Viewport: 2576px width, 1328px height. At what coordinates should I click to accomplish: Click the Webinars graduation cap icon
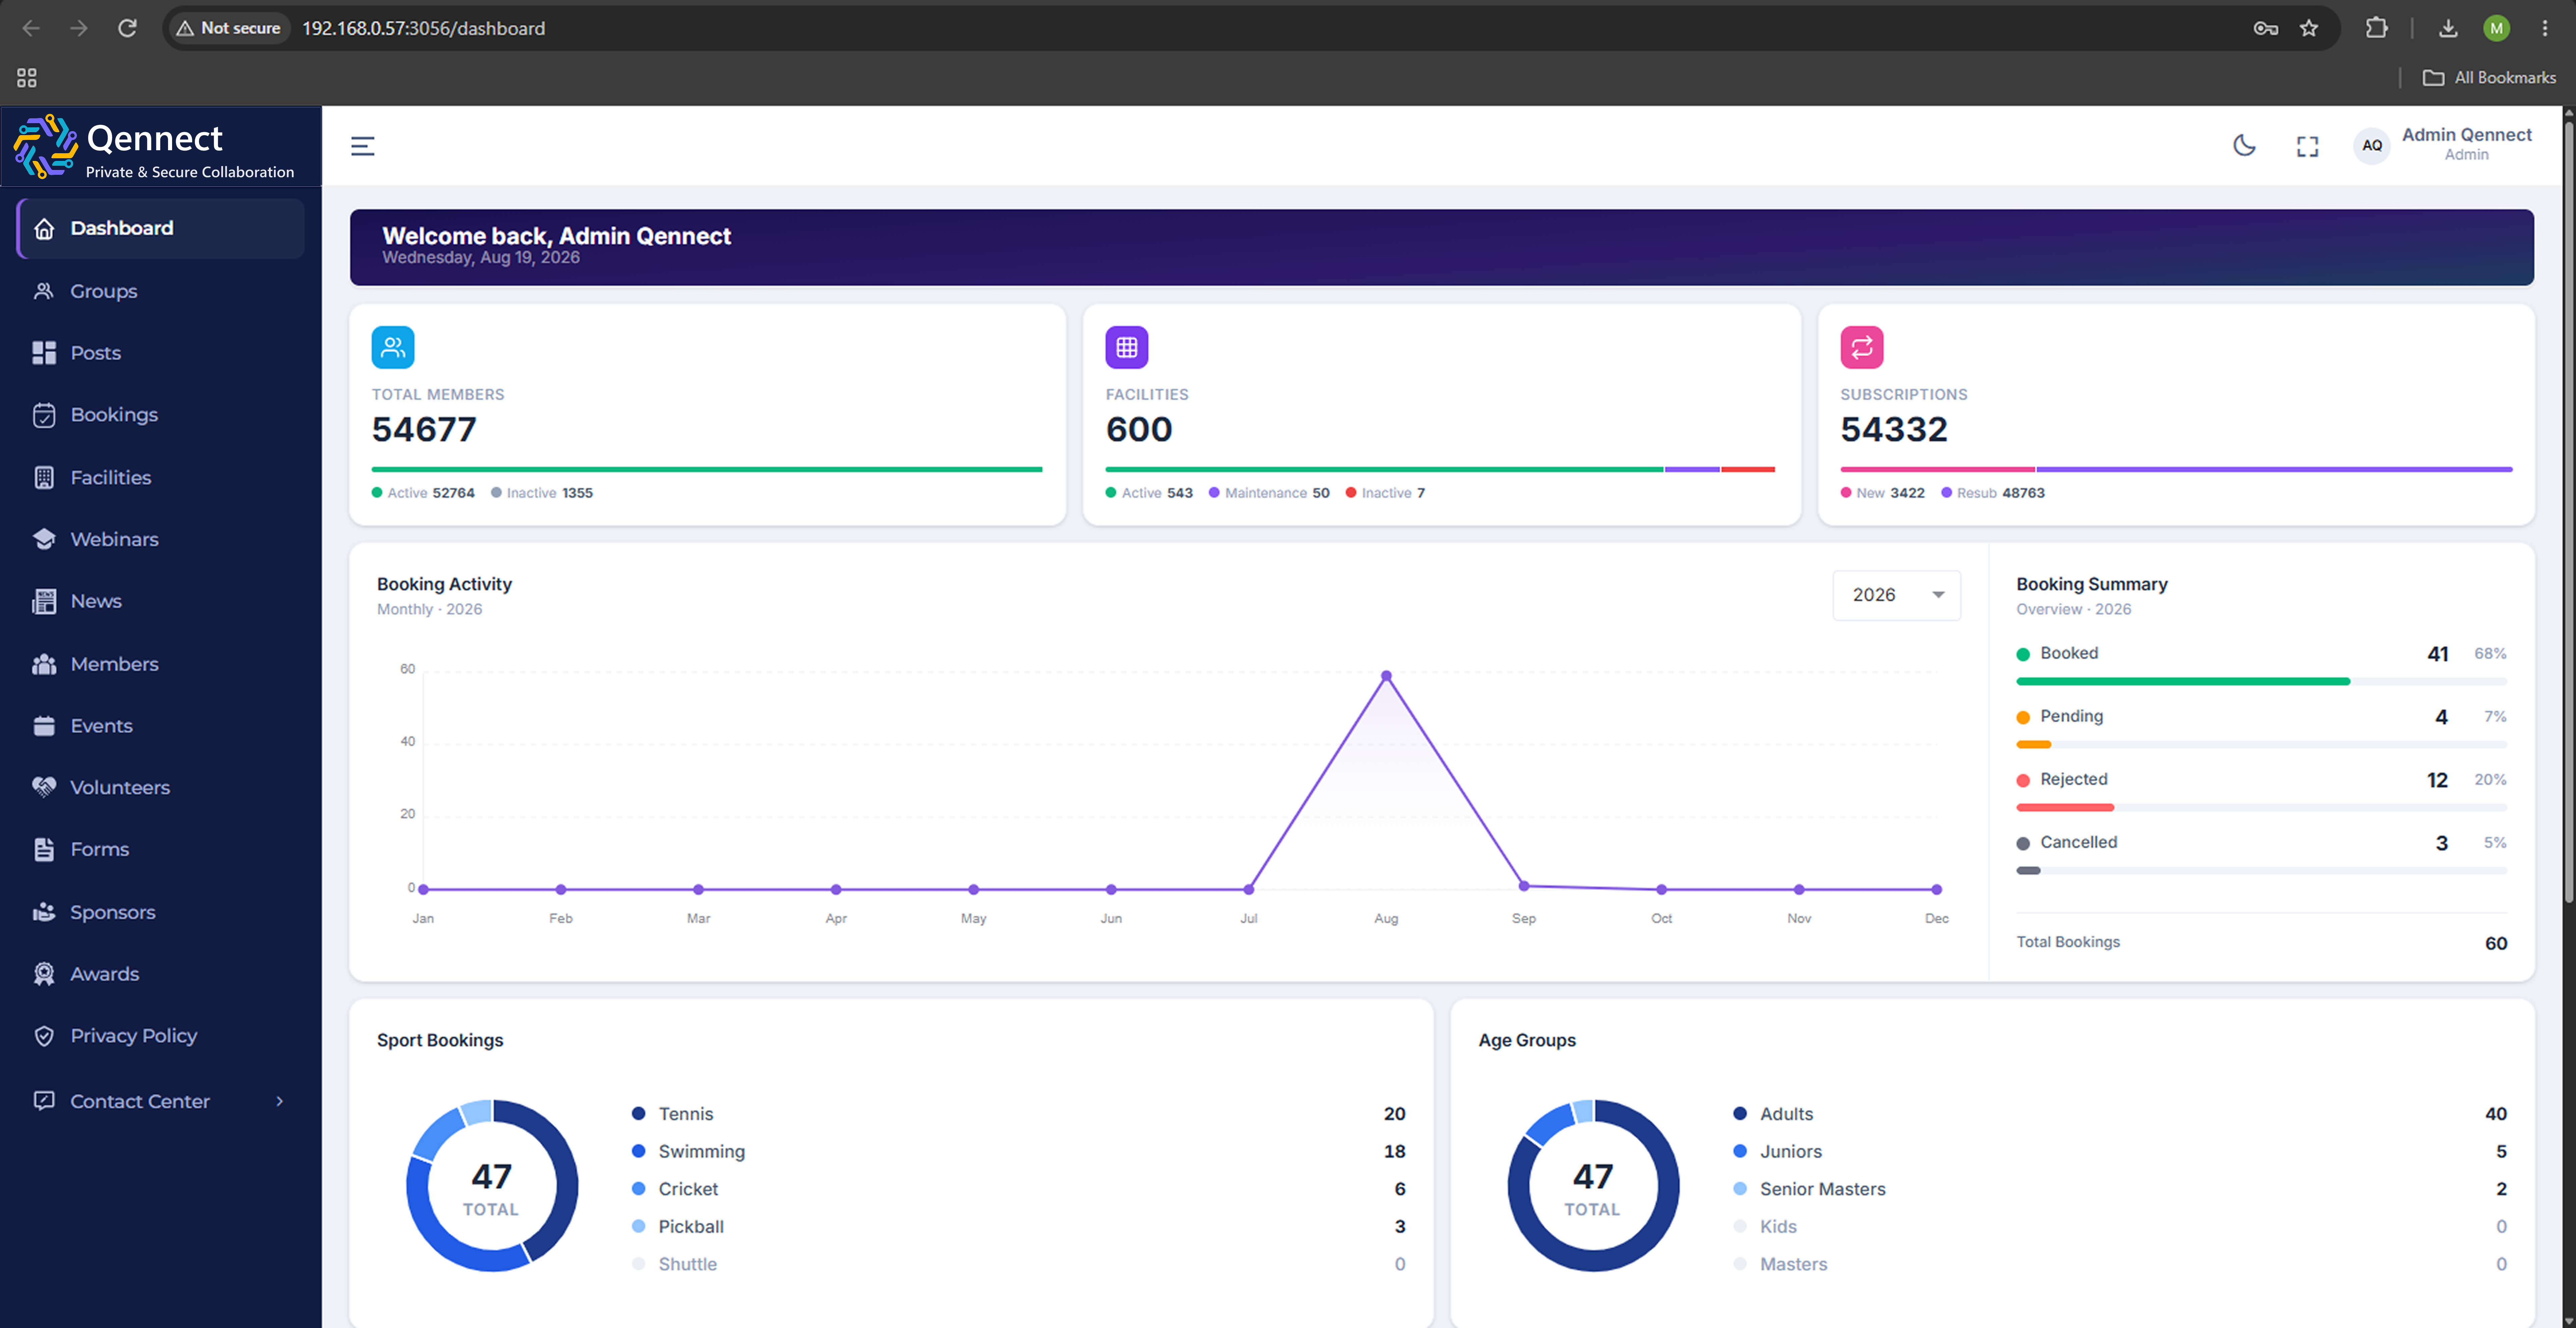[44, 539]
